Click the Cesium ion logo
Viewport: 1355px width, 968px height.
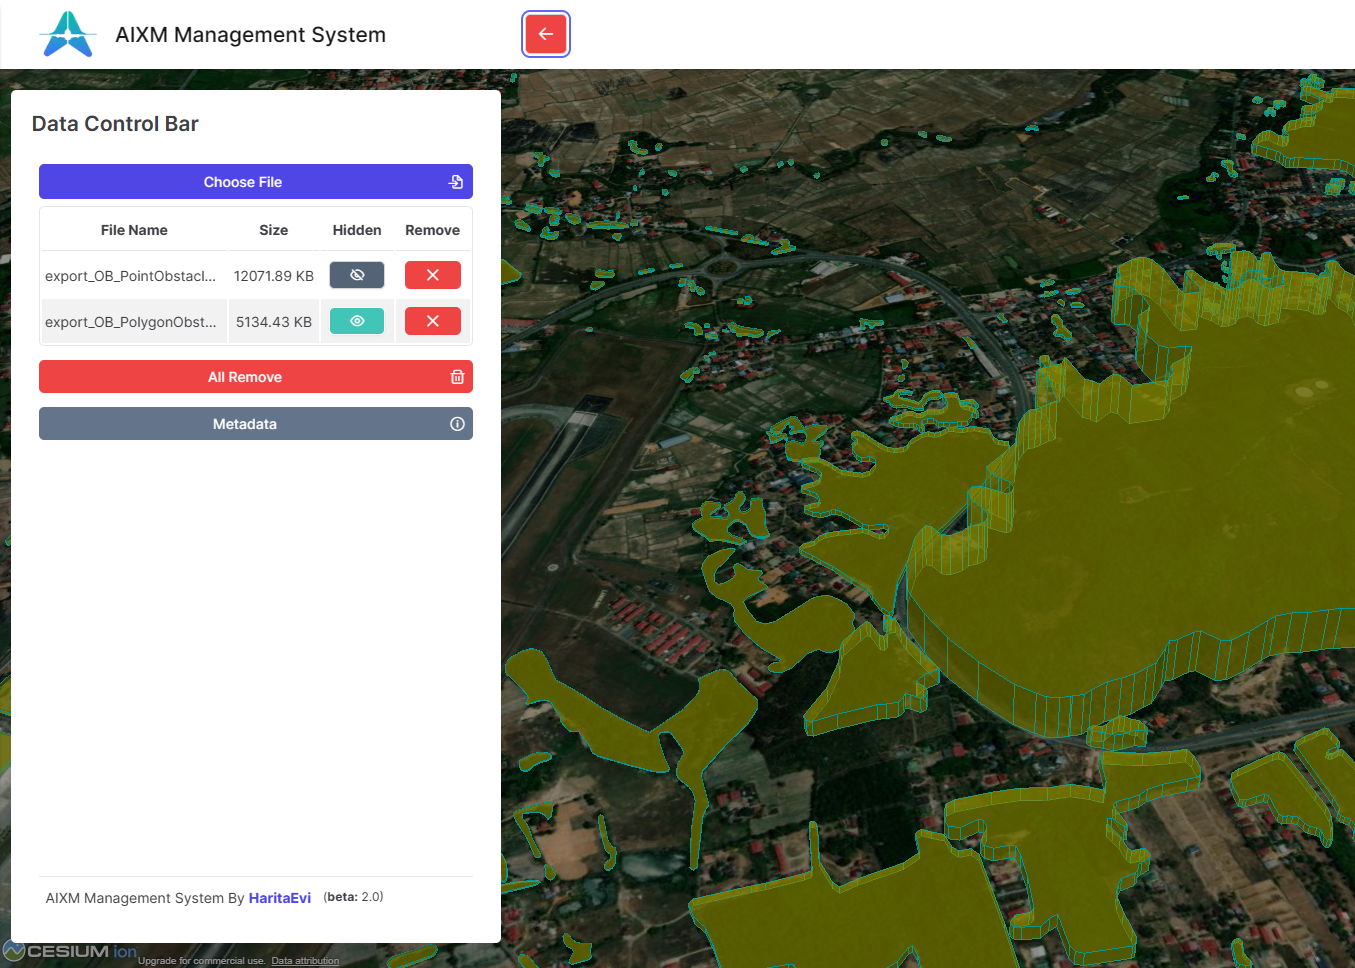click(x=70, y=951)
